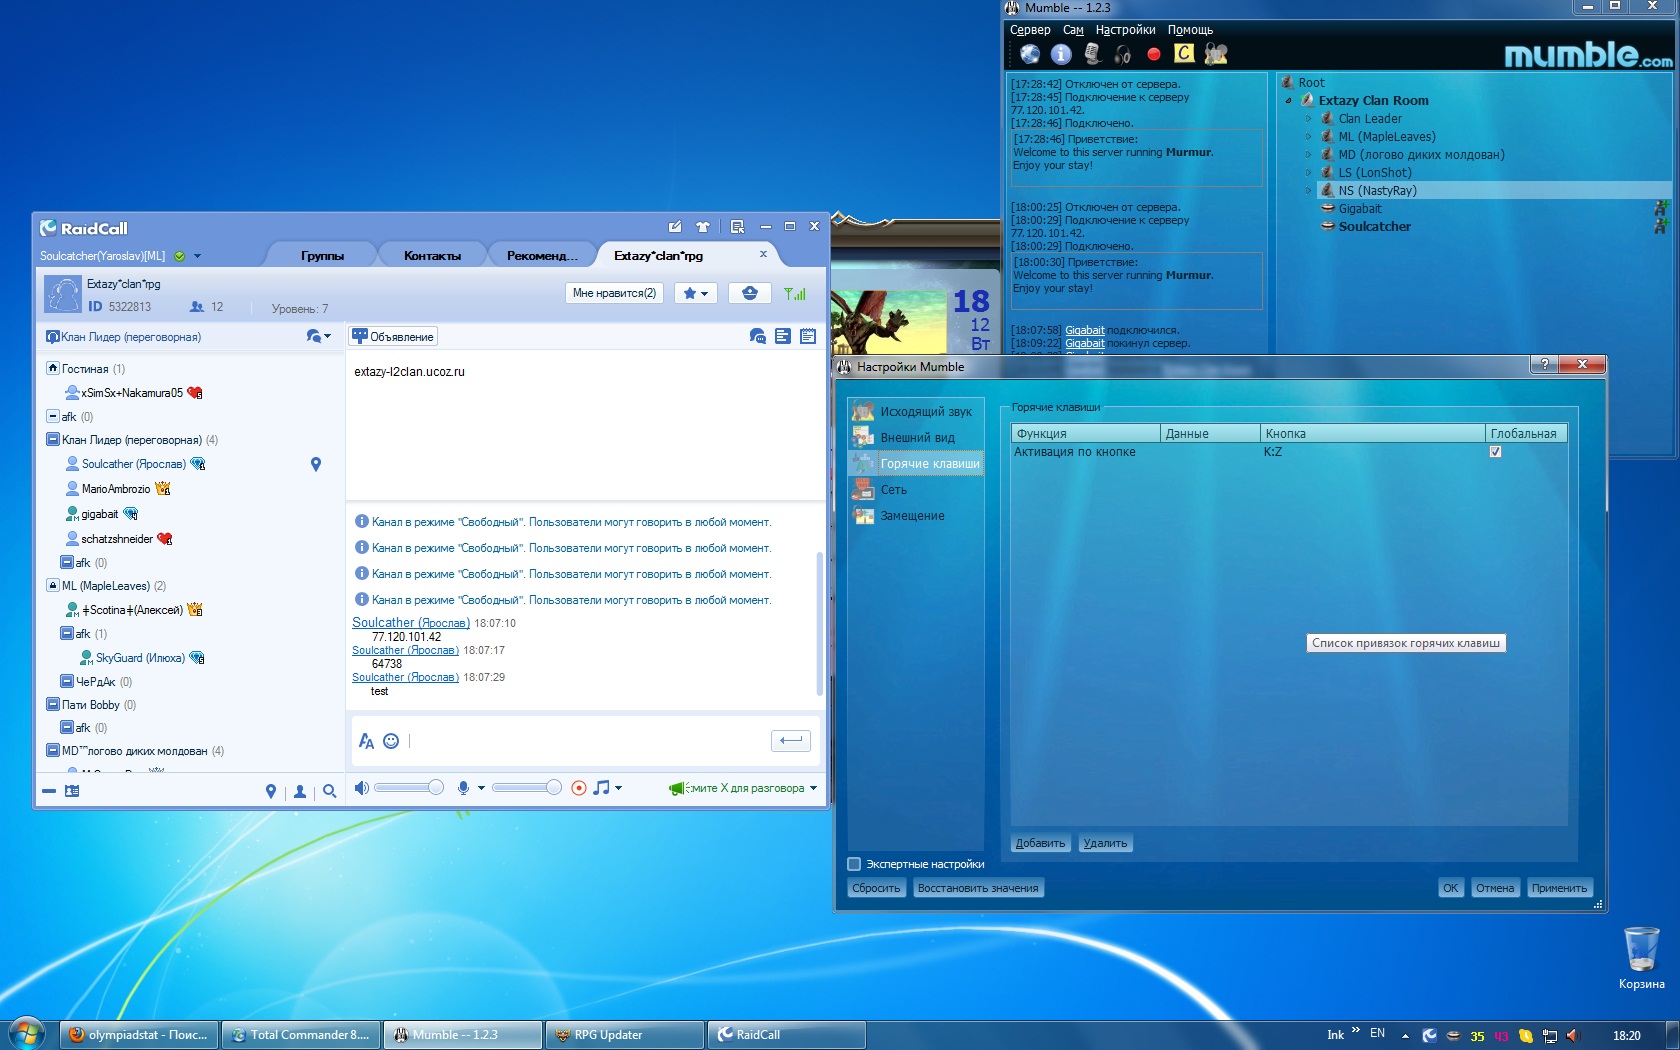Adjust RaidCall speaker volume slider
This screenshot has height=1050, width=1680.
tap(408, 788)
